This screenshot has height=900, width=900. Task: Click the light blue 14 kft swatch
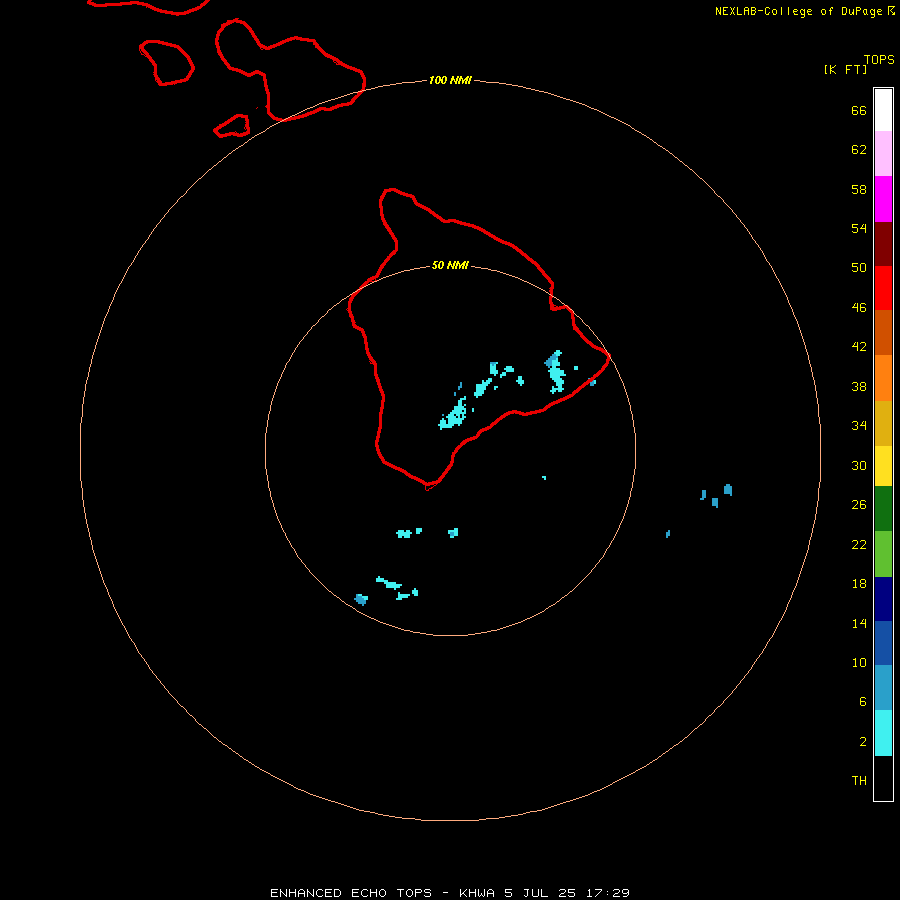coord(883,688)
